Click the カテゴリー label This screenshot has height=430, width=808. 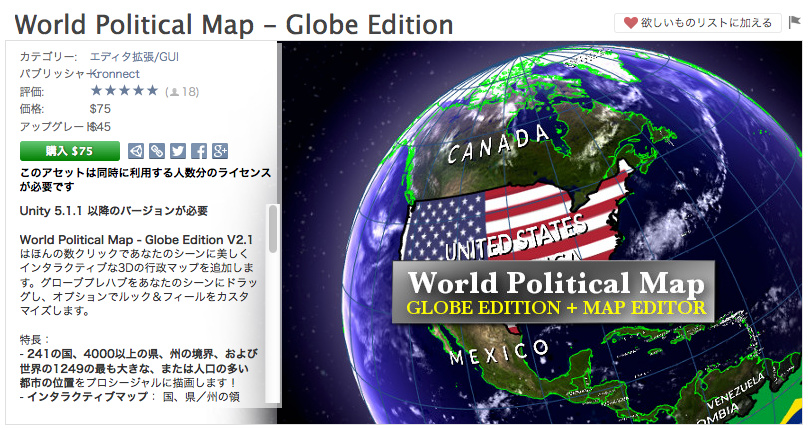48,57
